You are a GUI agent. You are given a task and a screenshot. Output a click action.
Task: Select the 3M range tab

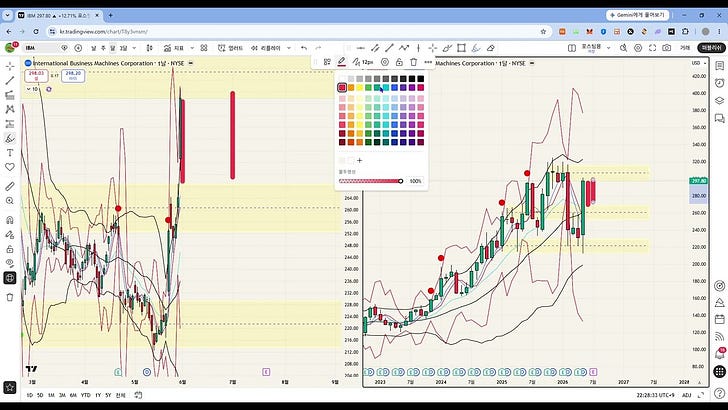pos(62,395)
